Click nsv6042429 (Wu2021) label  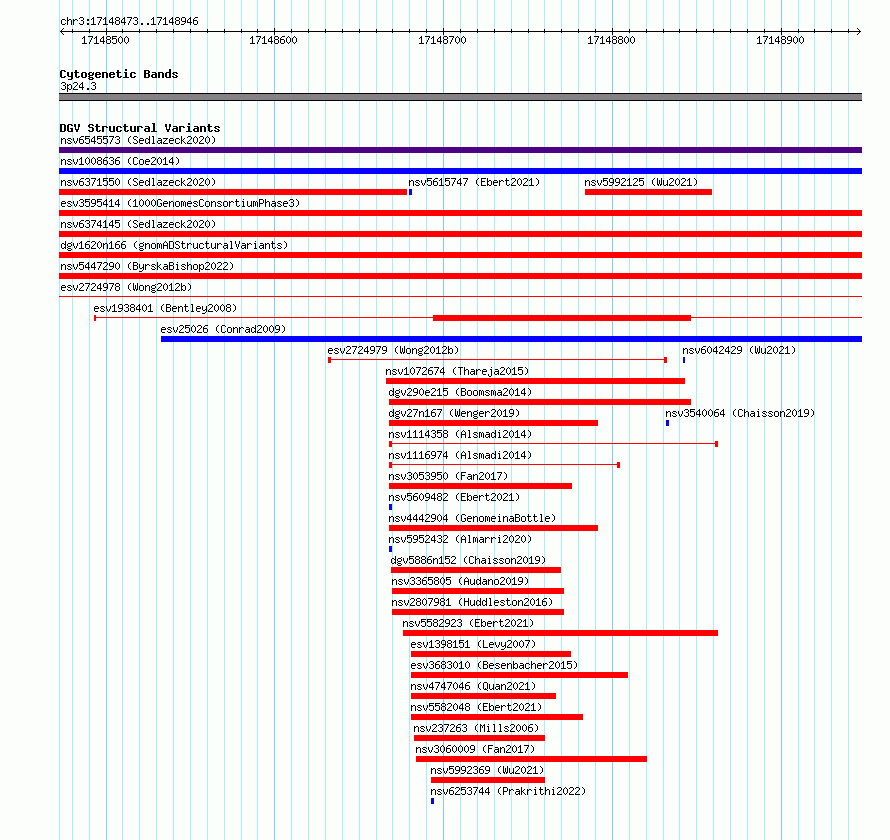[x=739, y=350]
